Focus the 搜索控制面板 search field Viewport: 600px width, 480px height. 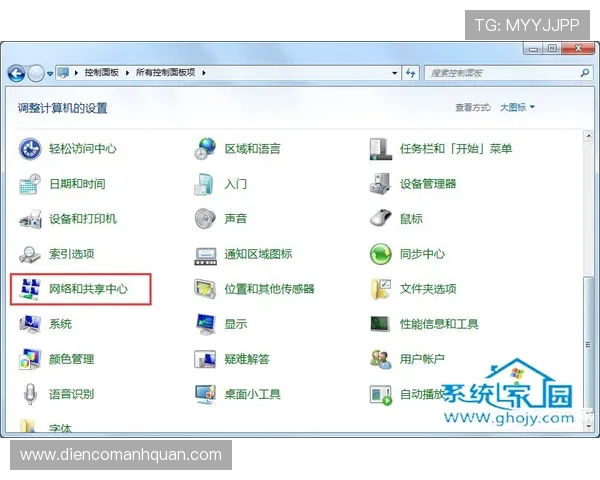tap(508, 73)
